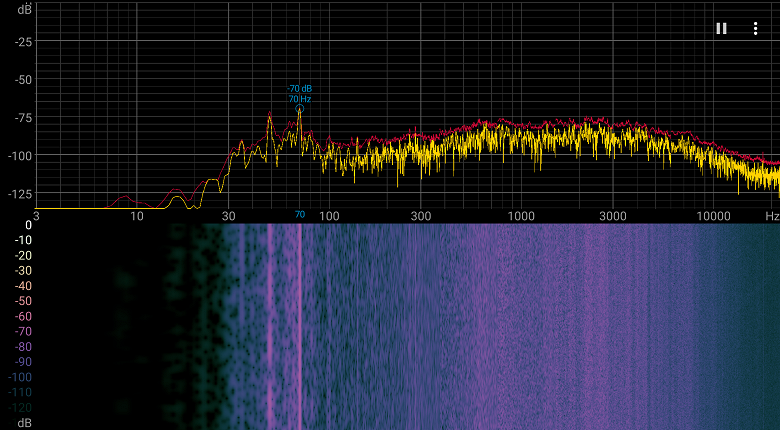The height and width of the screenshot is (430, 780).
Task: Click the 10000 Hz frequency axis label
Action: point(713,216)
